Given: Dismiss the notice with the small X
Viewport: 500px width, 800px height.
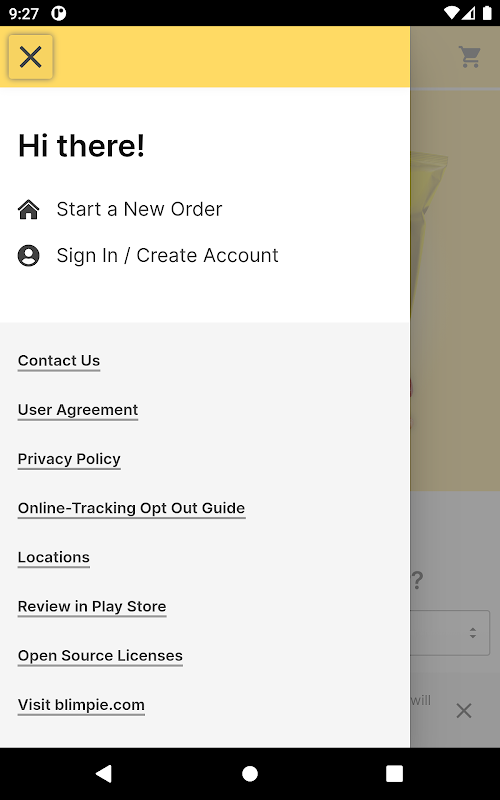Looking at the screenshot, I should click(x=464, y=711).
